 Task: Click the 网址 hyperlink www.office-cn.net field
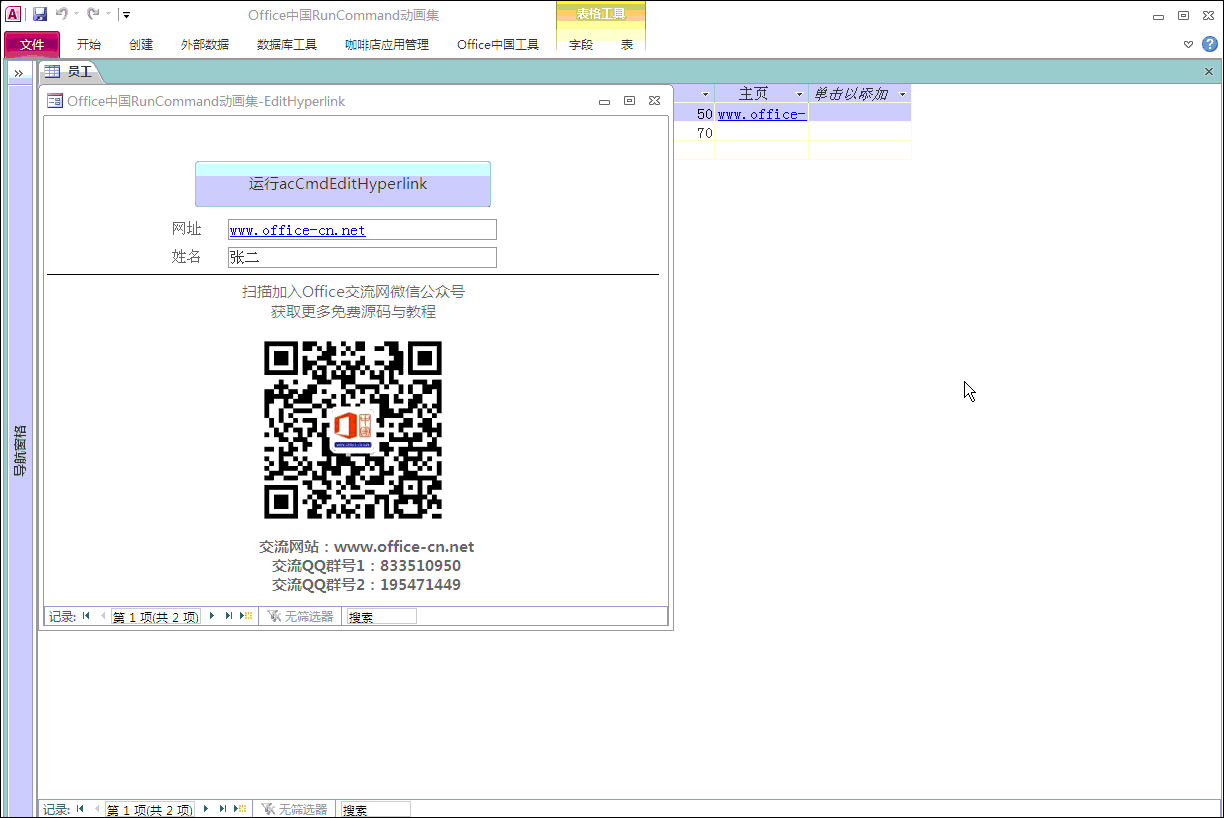pos(362,230)
